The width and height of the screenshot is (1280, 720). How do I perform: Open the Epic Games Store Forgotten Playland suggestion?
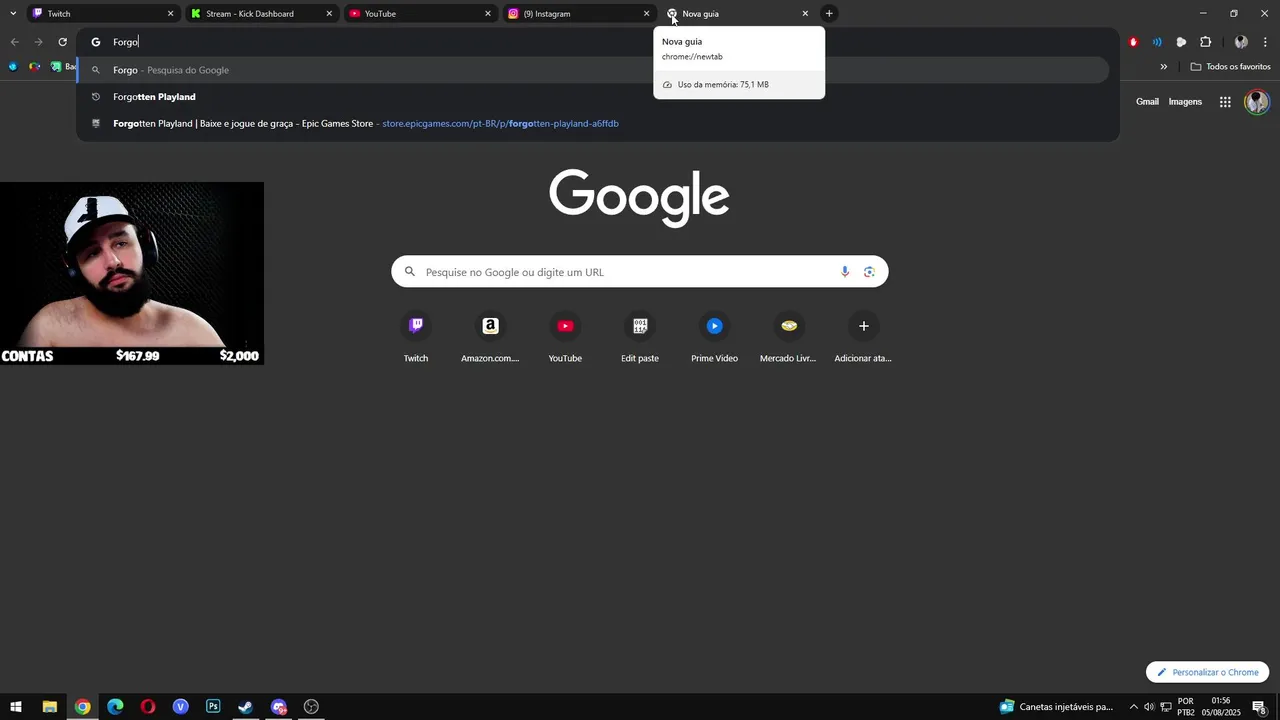(x=593, y=124)
